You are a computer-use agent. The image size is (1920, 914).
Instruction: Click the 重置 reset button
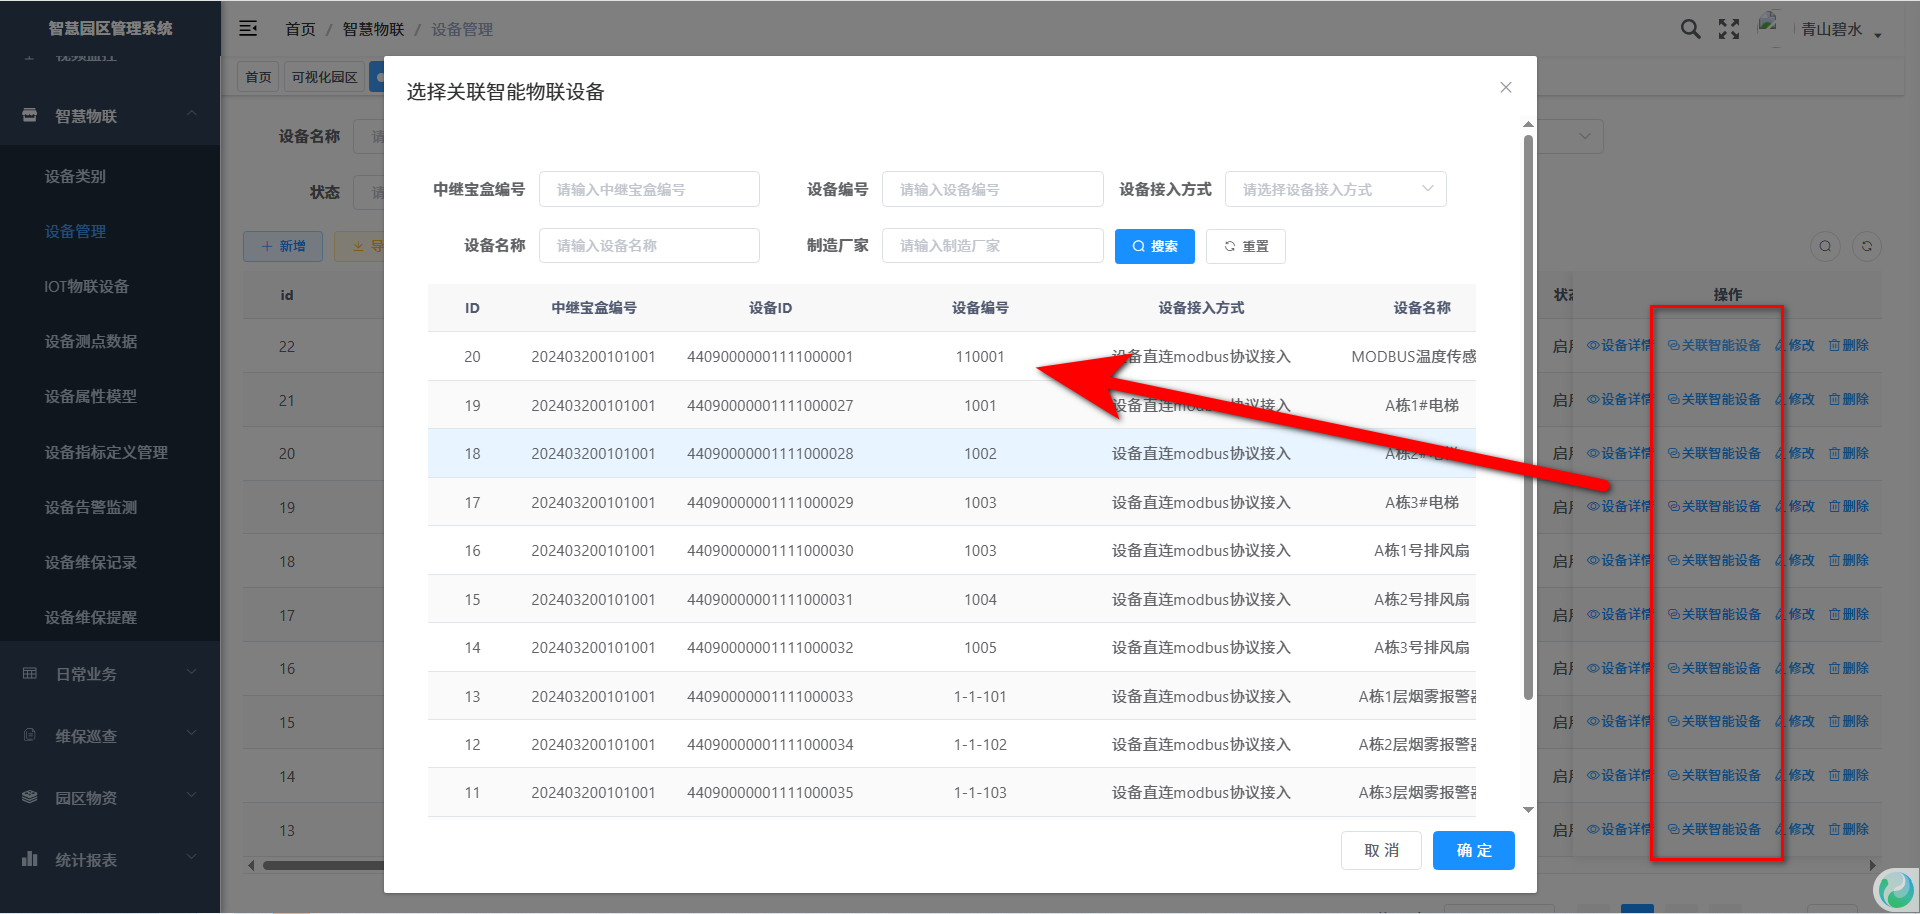pyautogui.click(x=1245, y=246)
